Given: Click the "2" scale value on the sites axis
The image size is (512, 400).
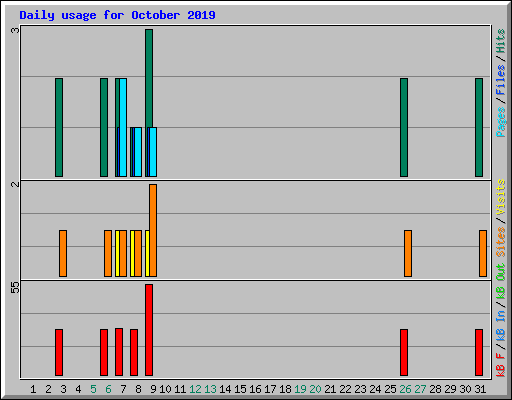Looking at the screenshot, I should coord(15,184).
